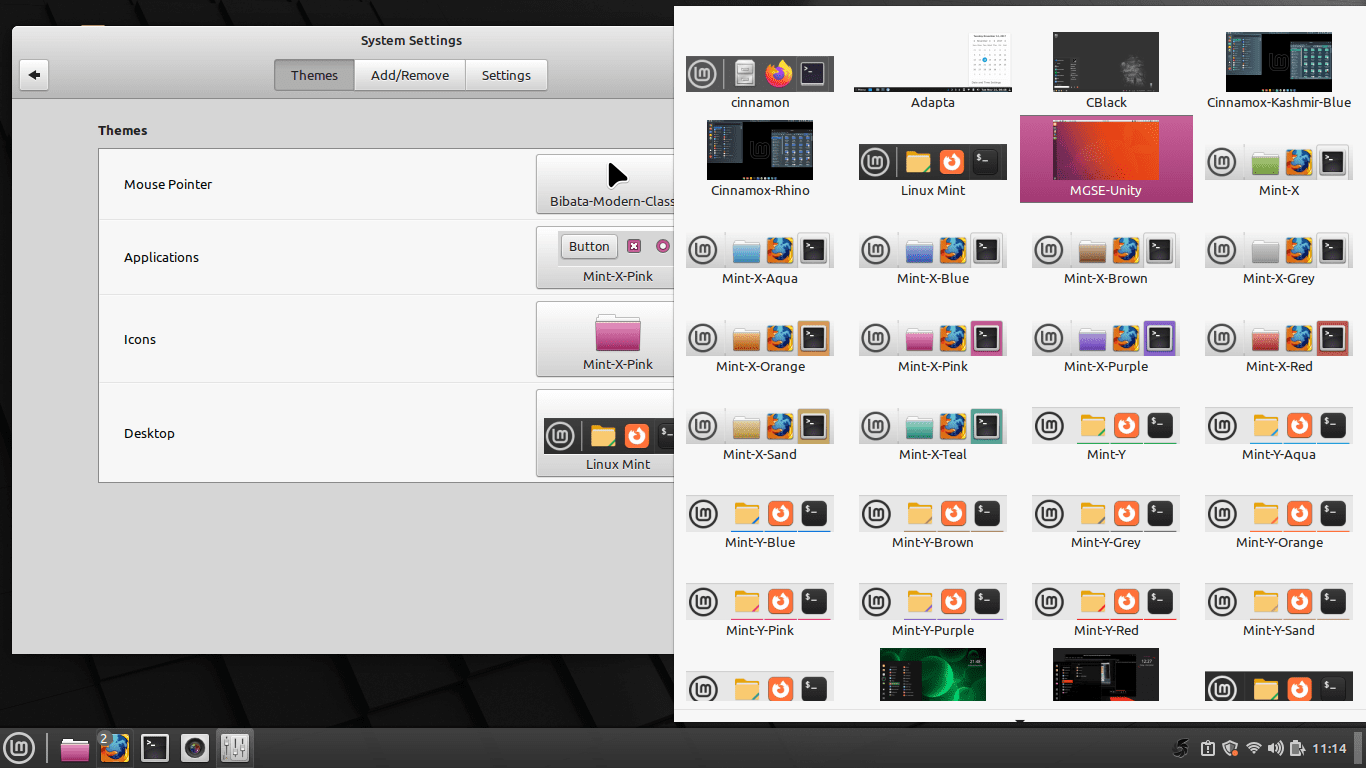The image size is (1366, 768).
Task: Select the Mint-X theme
Action: [x=1279, y=170]
